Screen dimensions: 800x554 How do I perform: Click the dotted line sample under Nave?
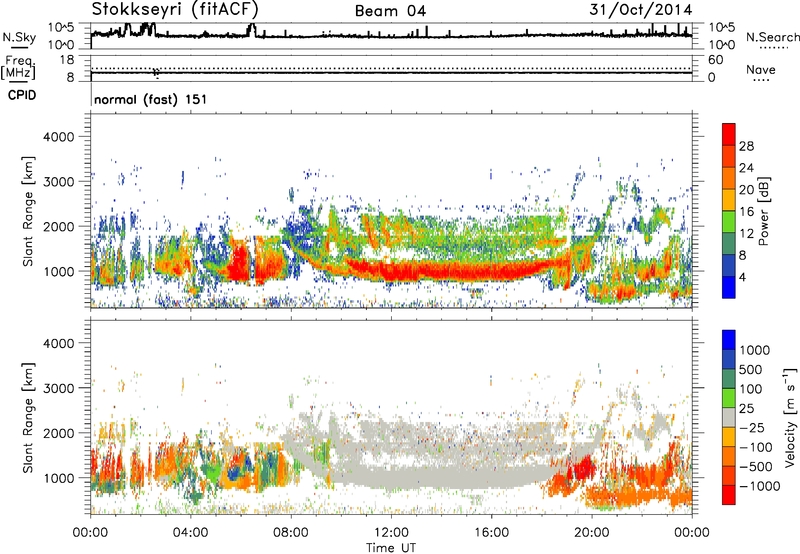(762, 80)
